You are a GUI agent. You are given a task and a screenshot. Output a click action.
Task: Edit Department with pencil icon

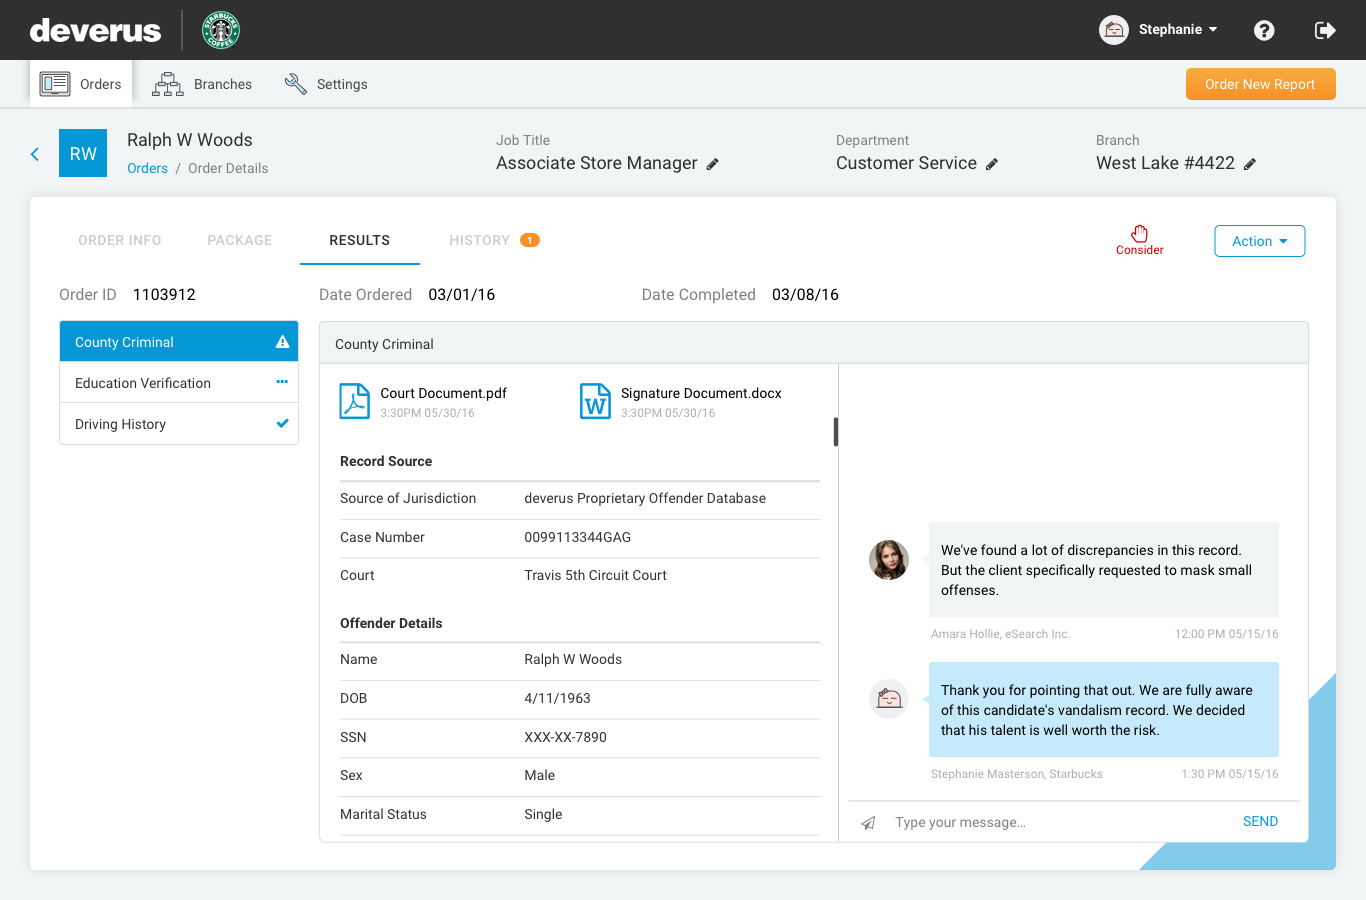tap(992, 164)
